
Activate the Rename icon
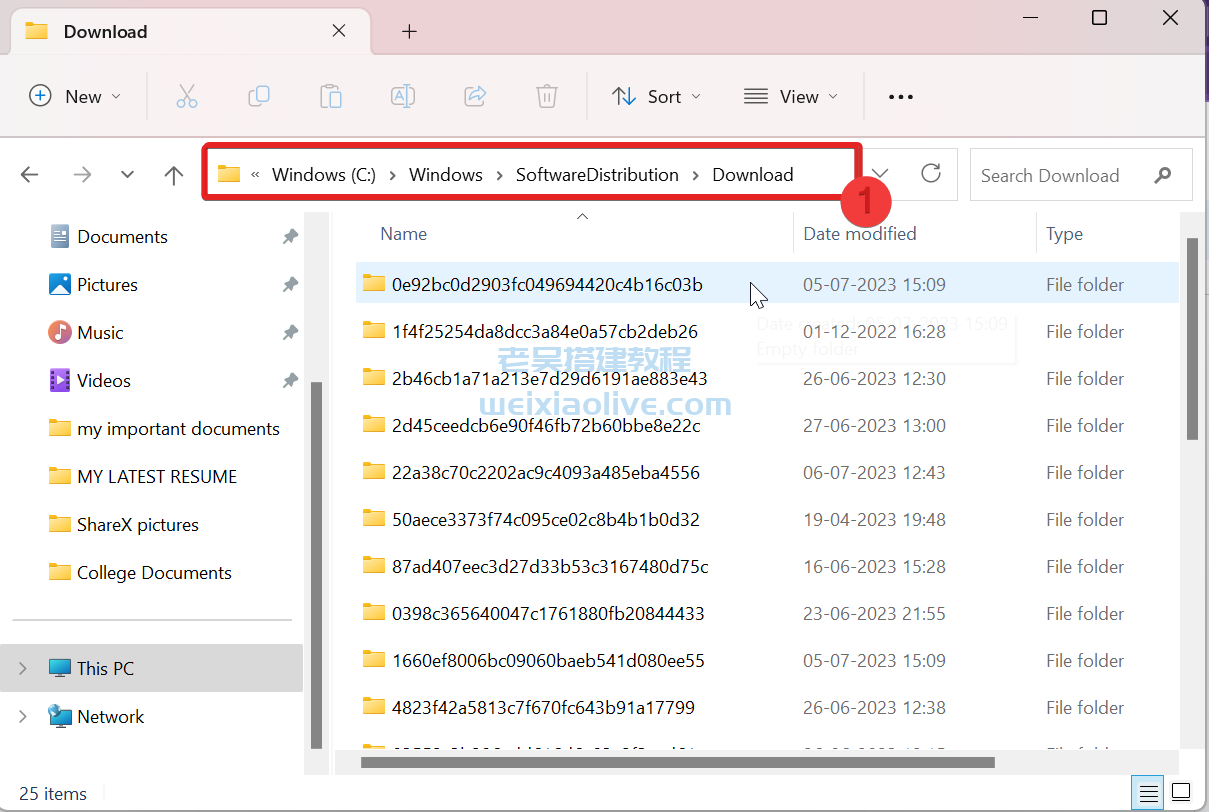pos(403,96)
